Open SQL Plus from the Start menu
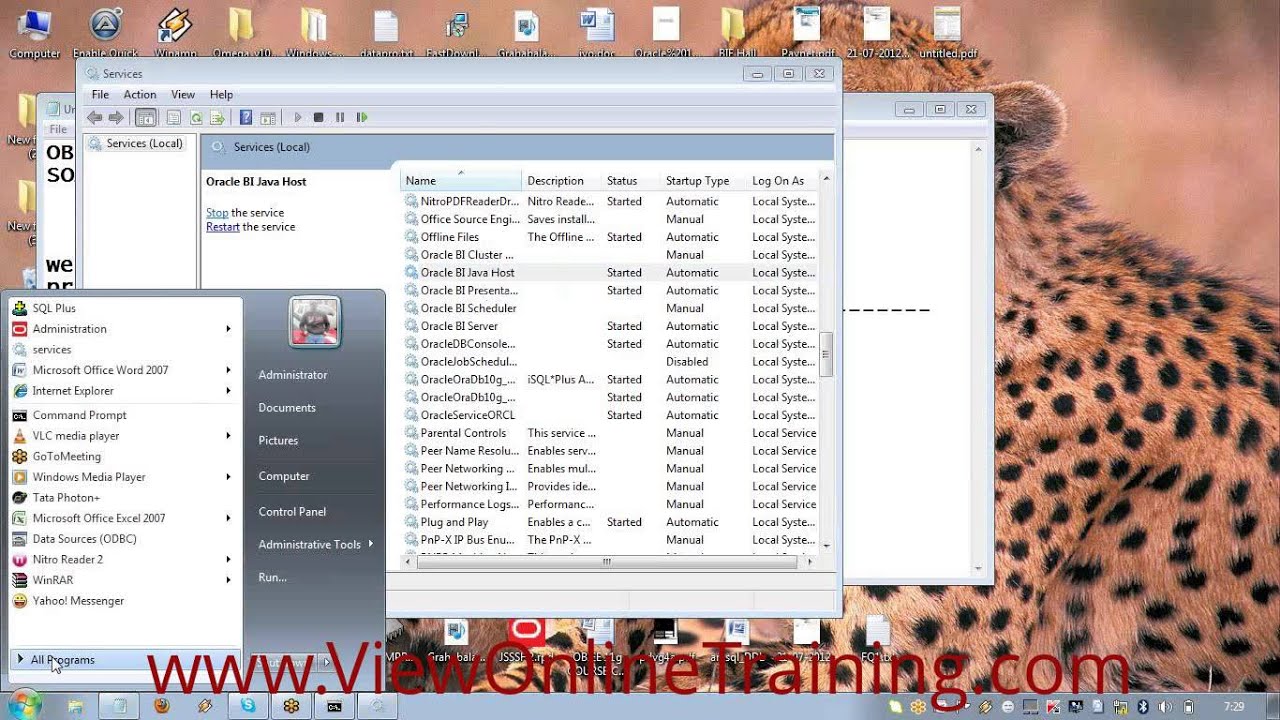The width and height of the screenshot is (1280, 720). tap(125, 308)
